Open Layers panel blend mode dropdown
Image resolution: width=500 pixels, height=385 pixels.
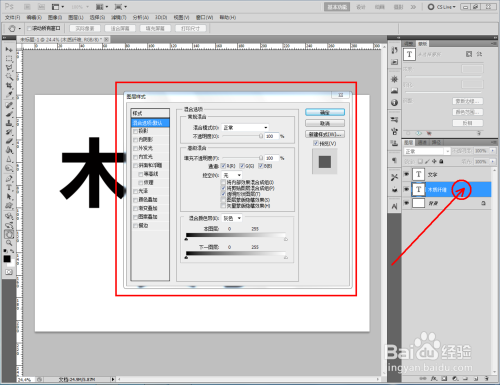click(427, 151)
